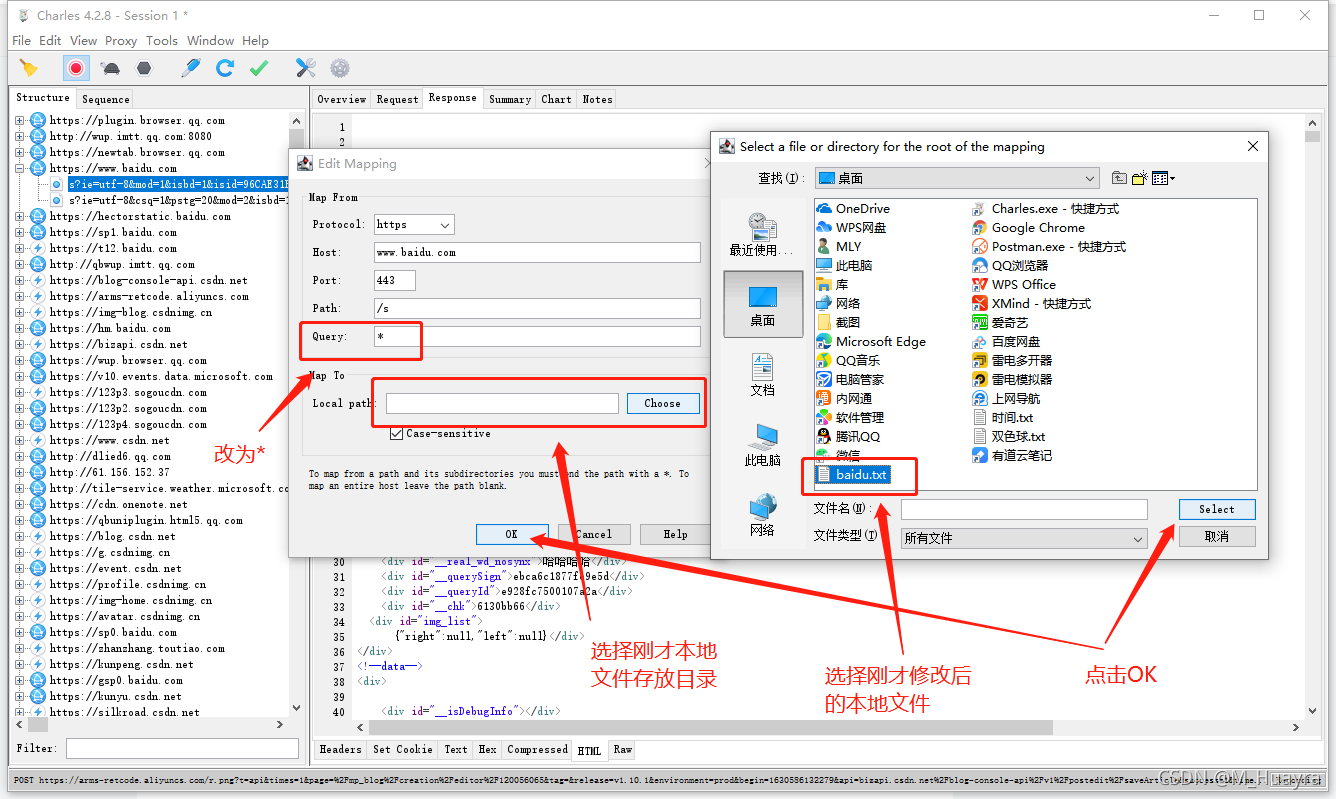Viewport: 1336px width, 799px height.
Task: Go up one folder level in file dialog
Action: coord(1119,178)
